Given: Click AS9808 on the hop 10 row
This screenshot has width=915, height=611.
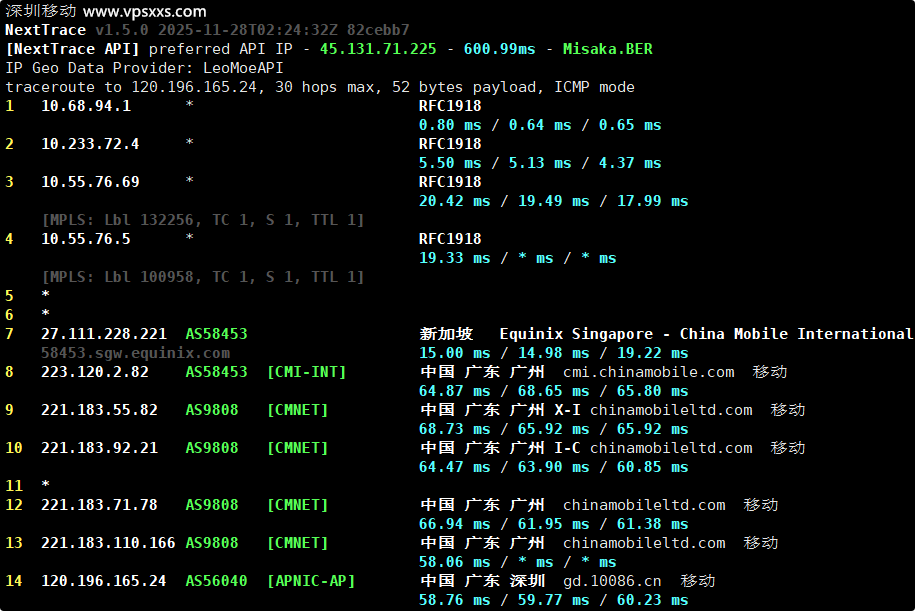Looking at the screenshot, I should tap(212, 448).
